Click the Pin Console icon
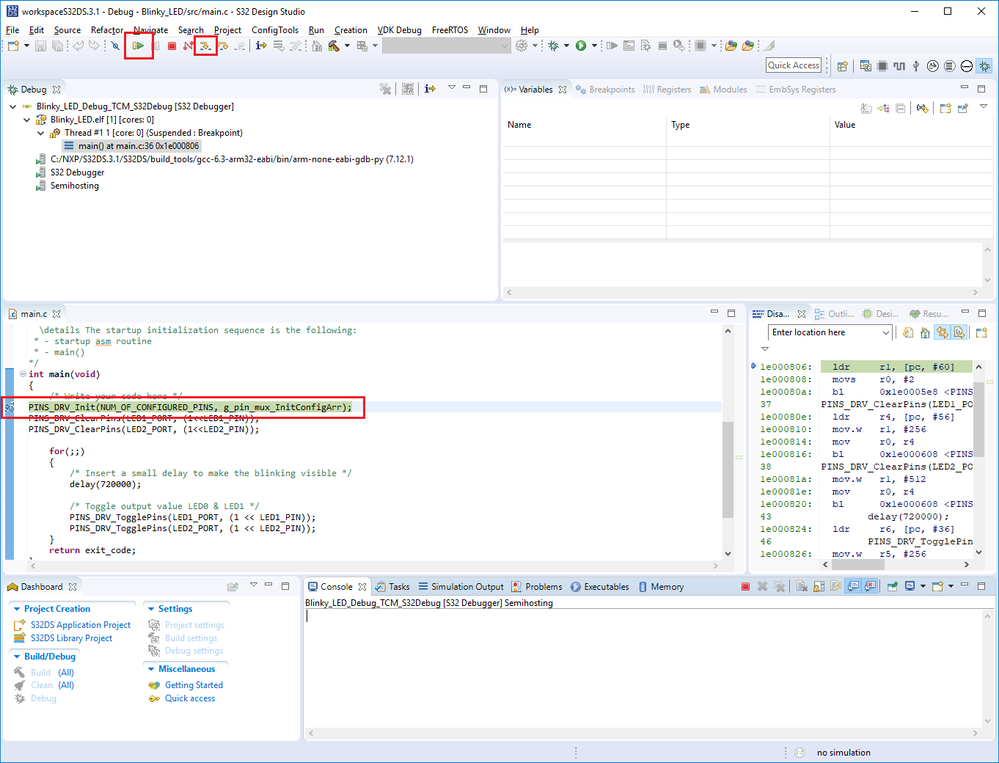 [892, 587]
